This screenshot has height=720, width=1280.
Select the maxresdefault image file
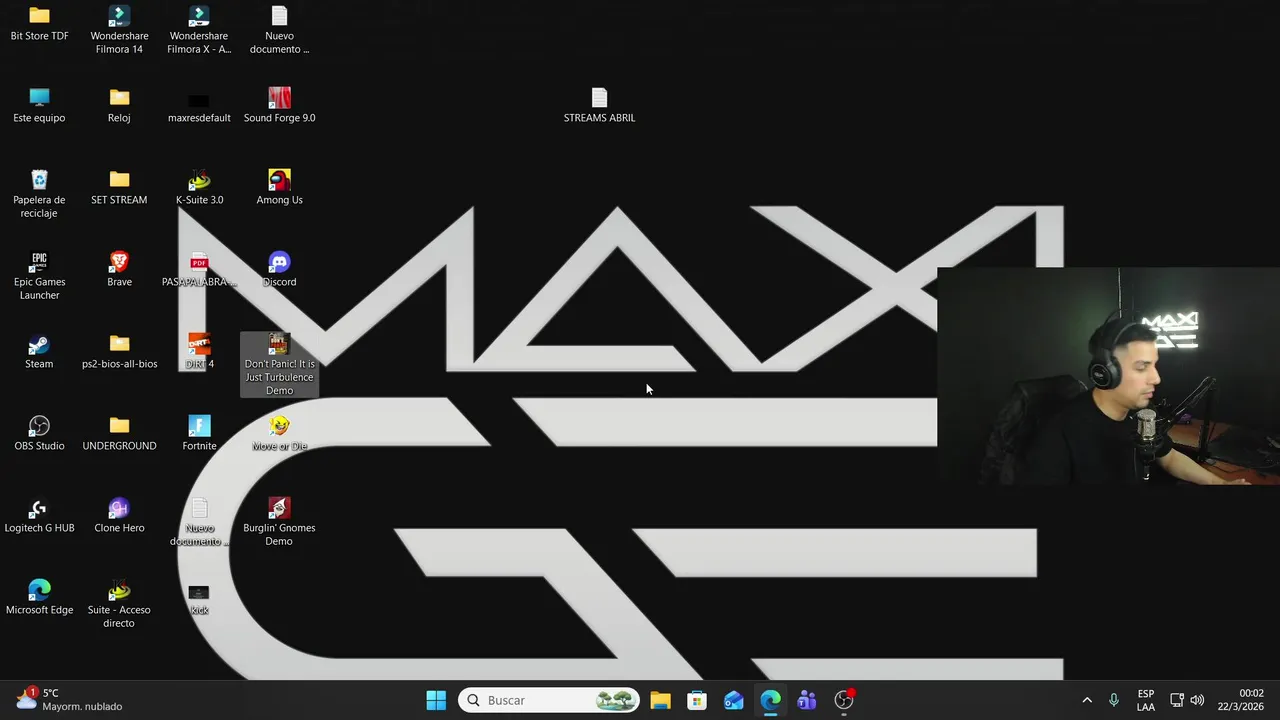pos(199,106)
